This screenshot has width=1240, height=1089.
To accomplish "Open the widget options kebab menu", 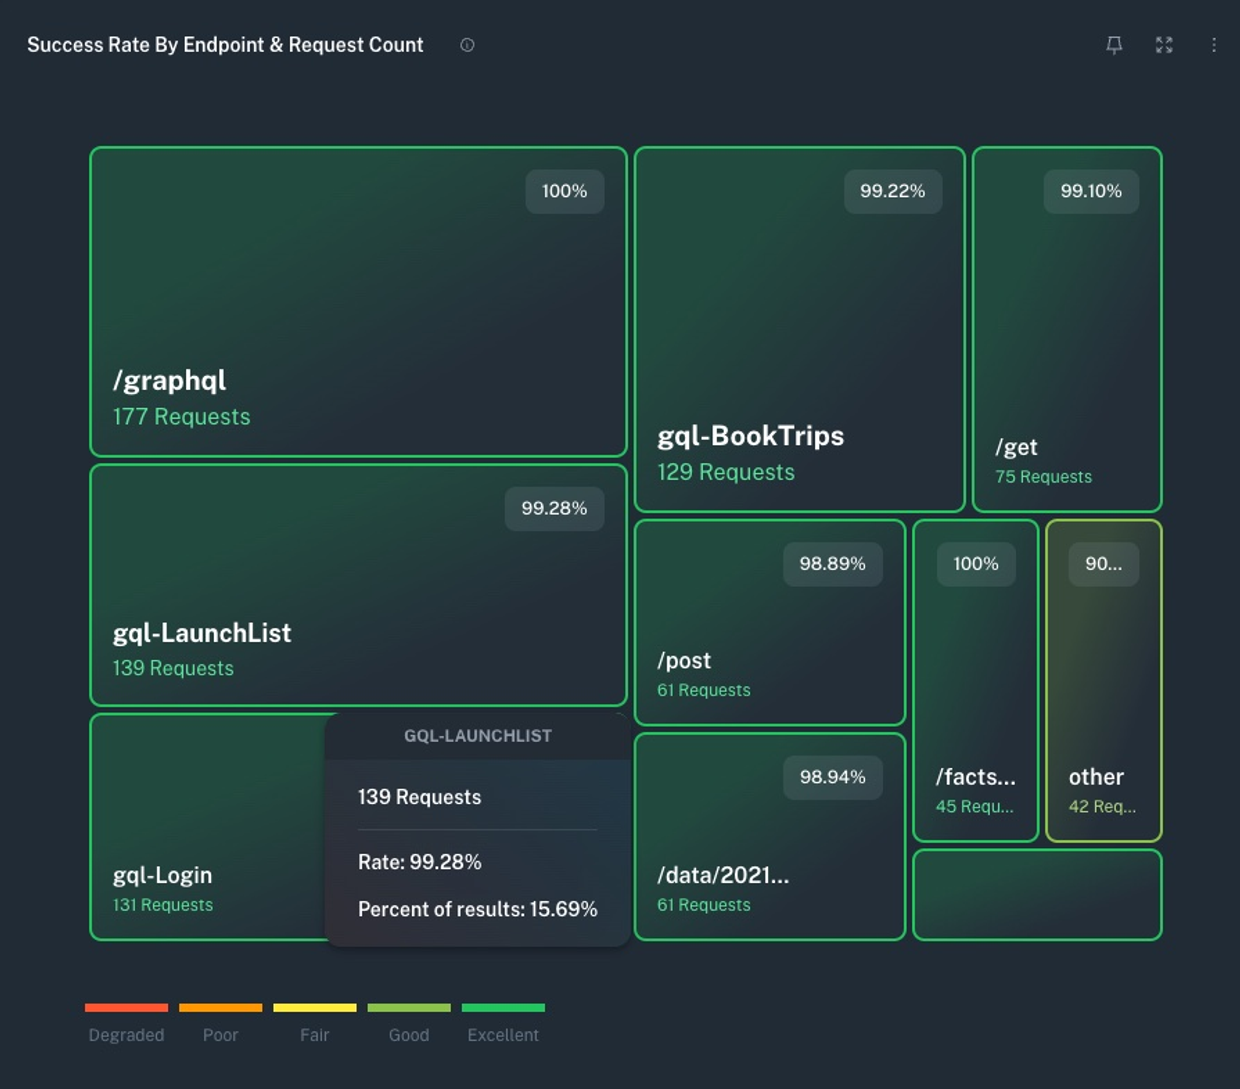I will 1214,45.
